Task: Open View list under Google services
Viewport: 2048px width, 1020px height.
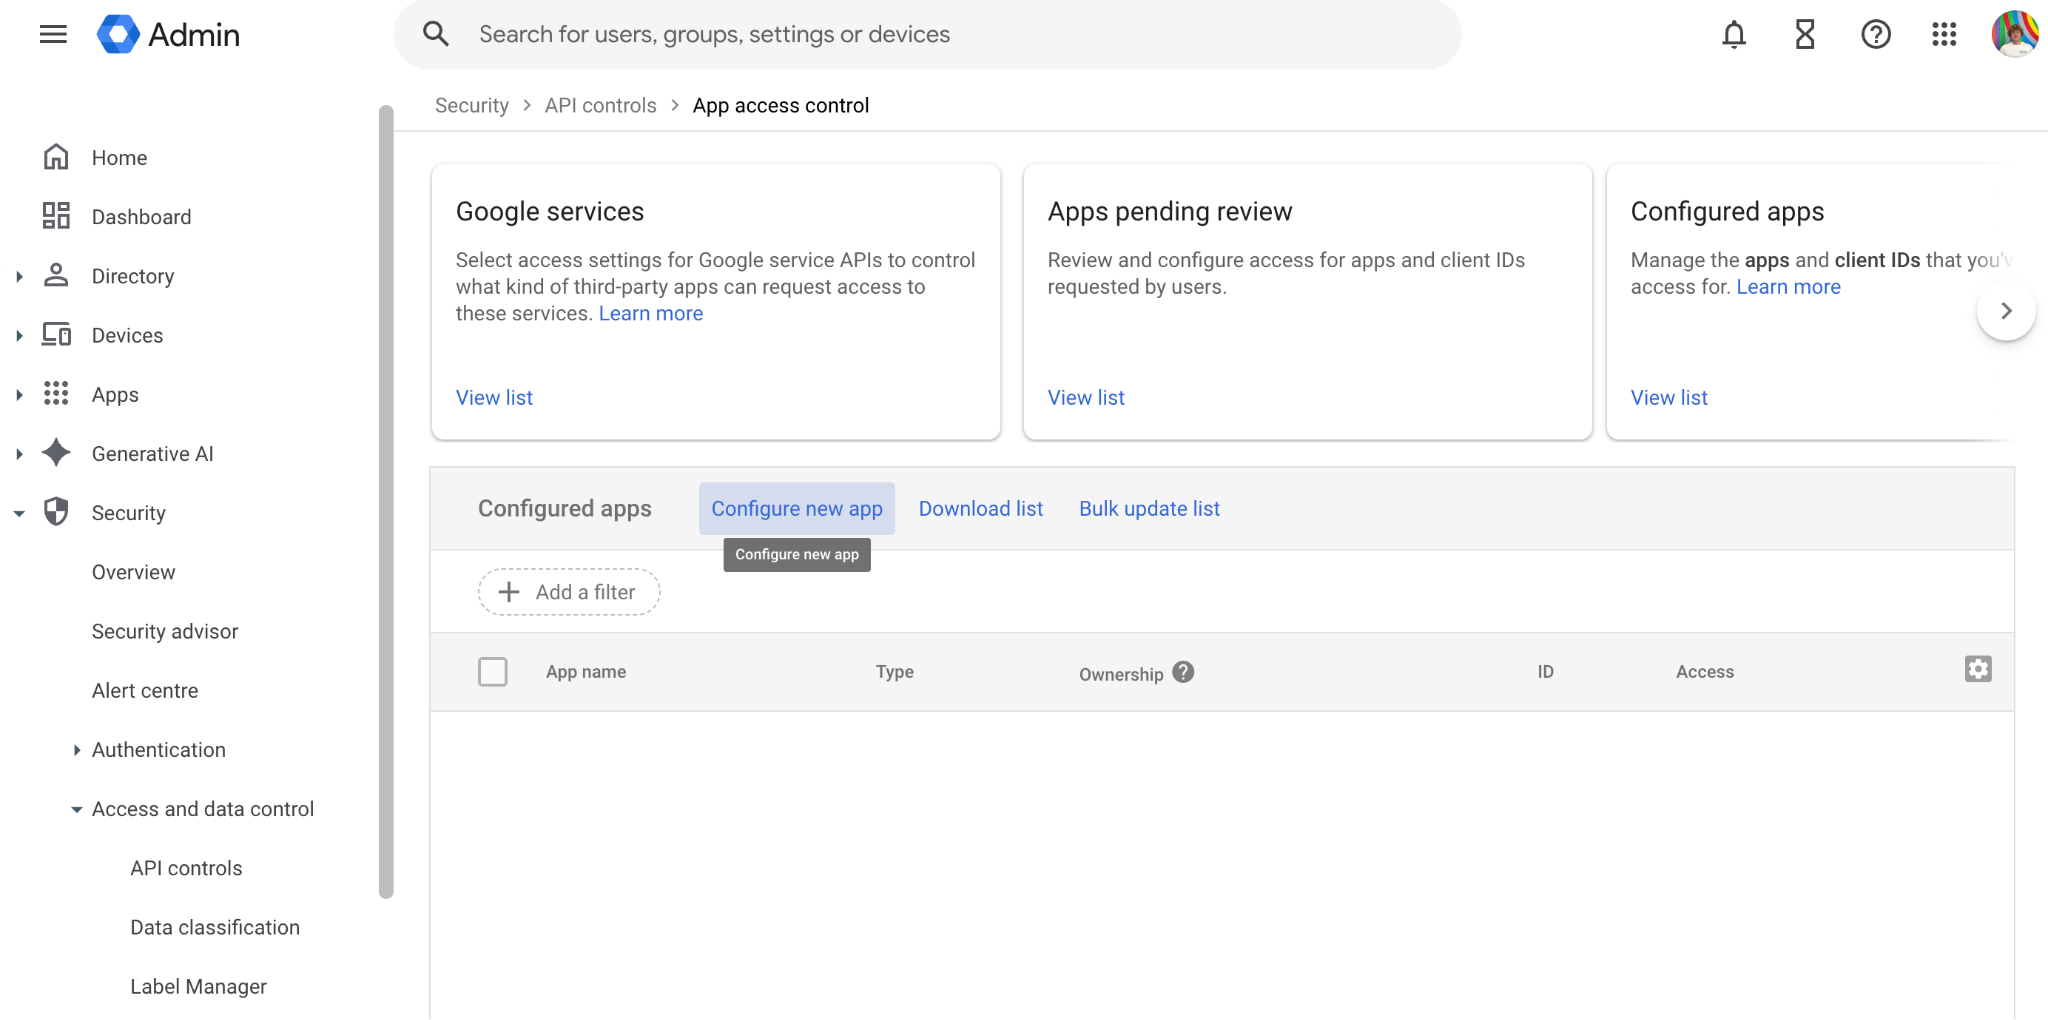Action: click(x=494, y=397)
